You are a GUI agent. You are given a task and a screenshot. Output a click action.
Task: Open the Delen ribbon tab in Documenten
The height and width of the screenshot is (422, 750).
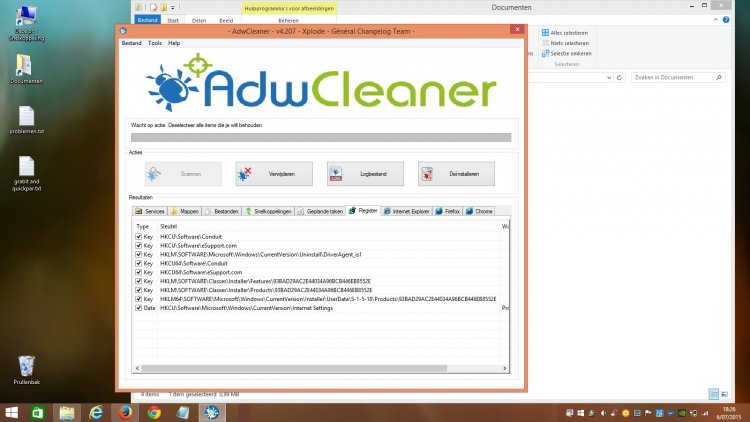point(199,21)
